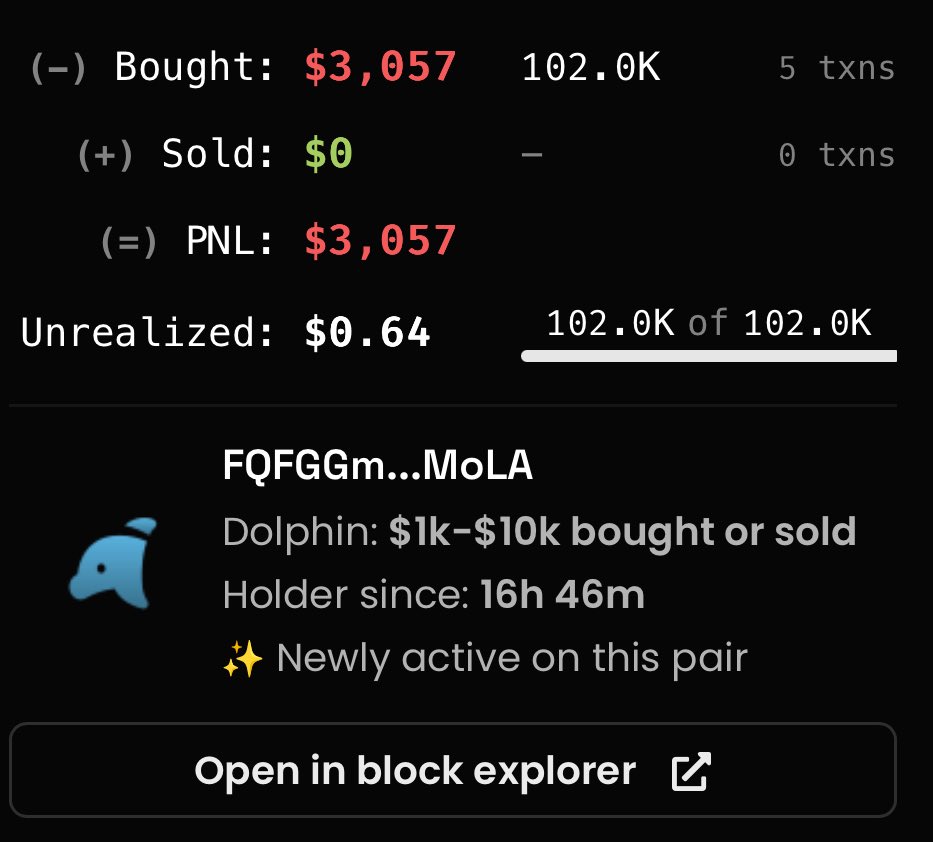Viewport: 933px width, 842px height.
Task: Open in block explorer button
Action: (x=453, y=770)
